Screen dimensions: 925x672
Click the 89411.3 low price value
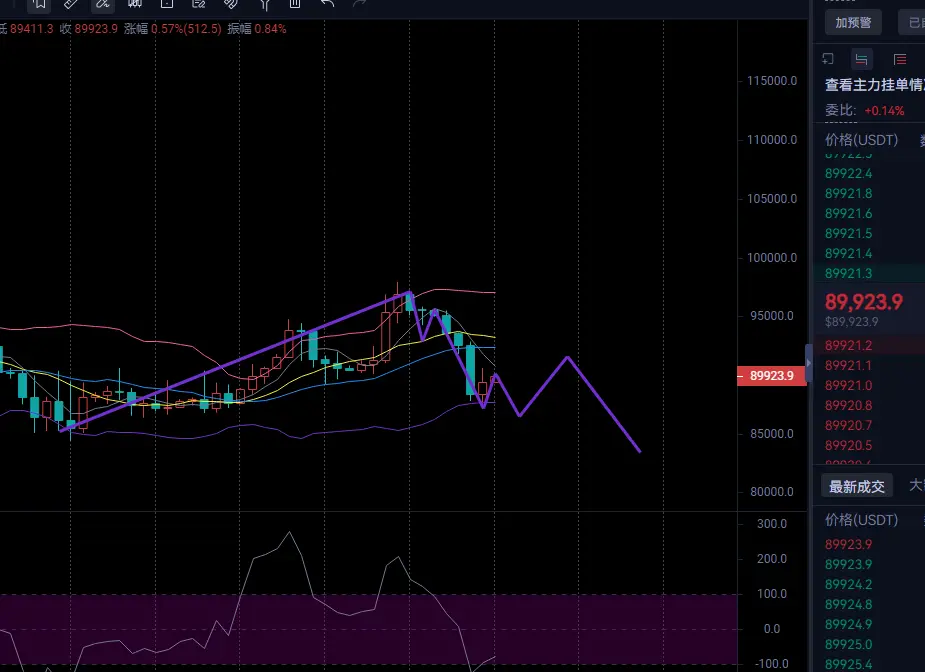[x=31, y=29]
